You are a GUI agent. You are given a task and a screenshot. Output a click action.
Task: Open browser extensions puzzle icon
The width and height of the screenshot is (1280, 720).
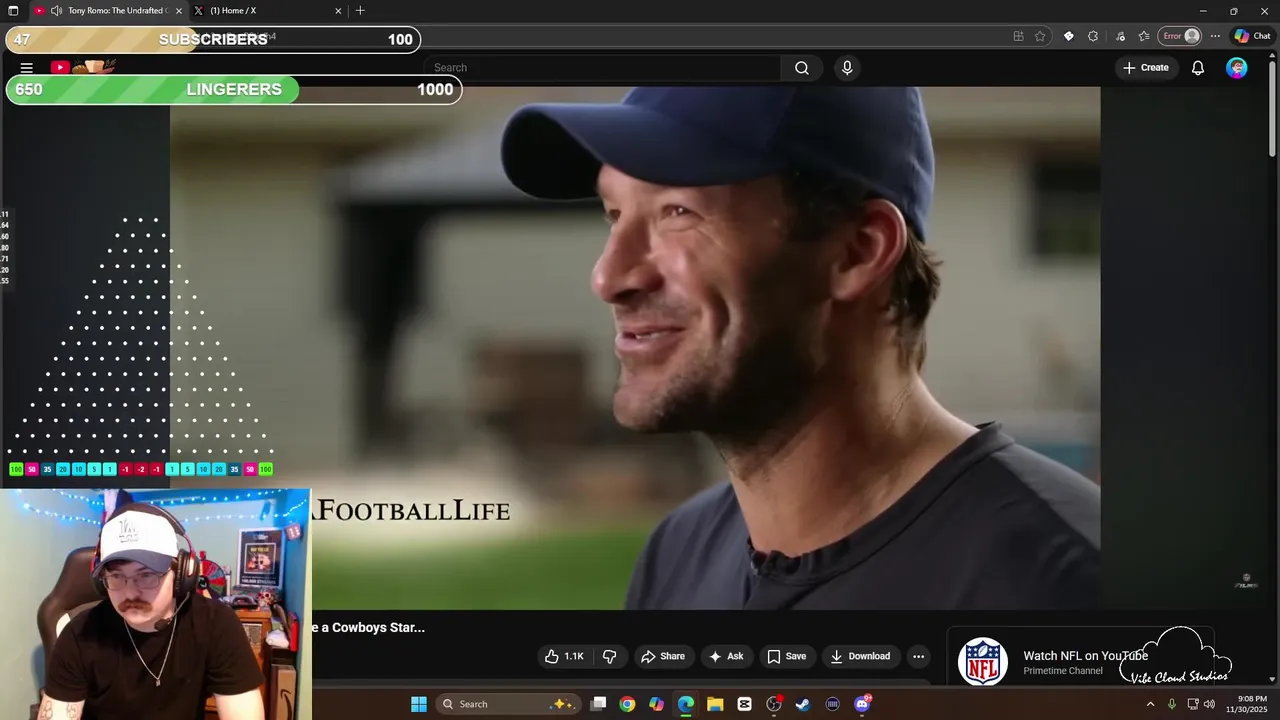click(1093, 36)
